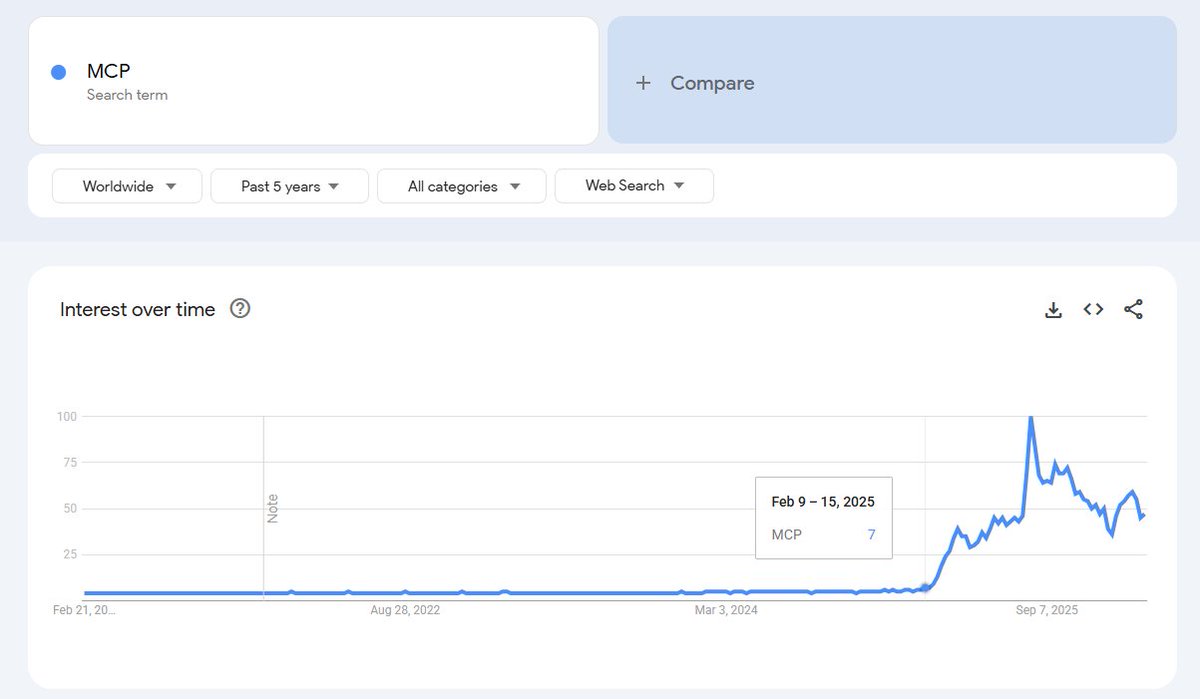Click the 100 peak on the trend line
Viewport: 1200px width, 699px height.
(x=1031, y=418)
